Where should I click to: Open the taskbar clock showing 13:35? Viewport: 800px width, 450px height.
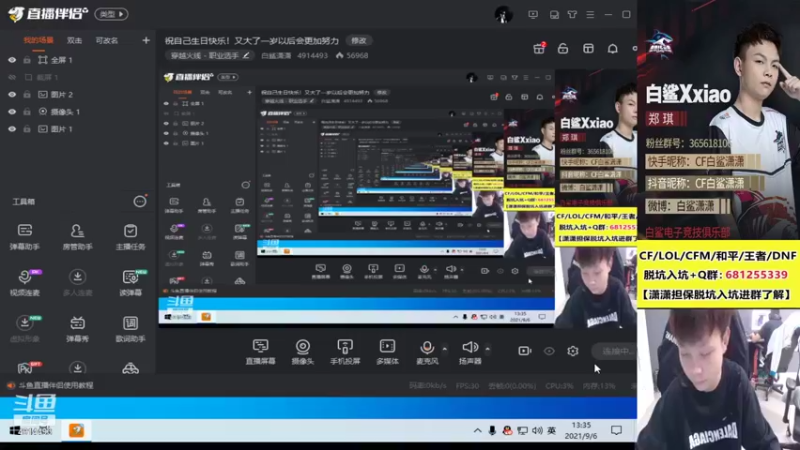coord(581,430)
